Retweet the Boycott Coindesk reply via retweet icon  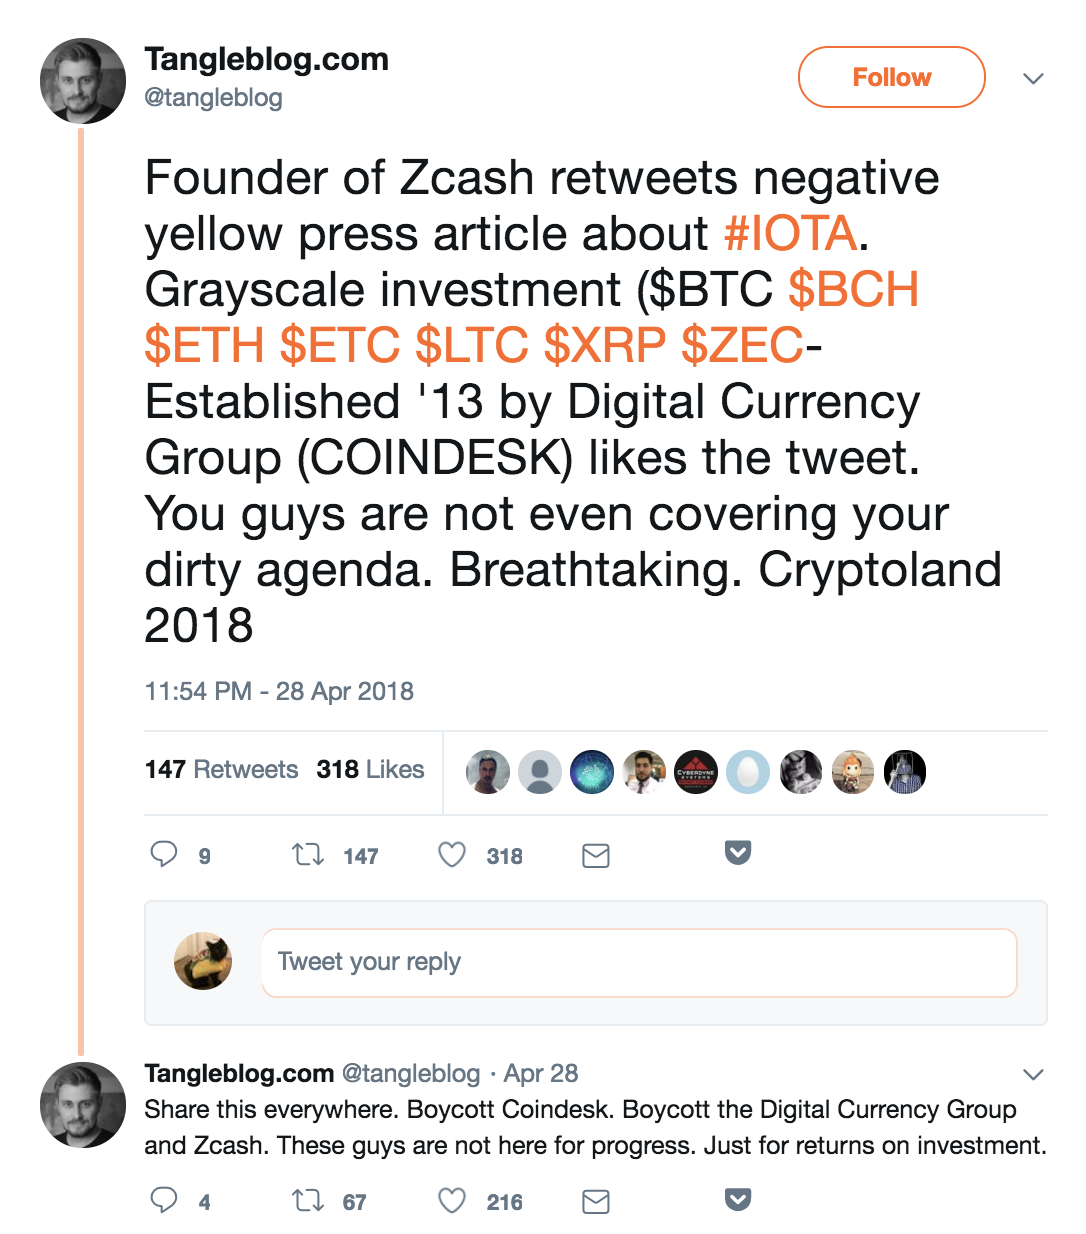(x=310, y=1201)
